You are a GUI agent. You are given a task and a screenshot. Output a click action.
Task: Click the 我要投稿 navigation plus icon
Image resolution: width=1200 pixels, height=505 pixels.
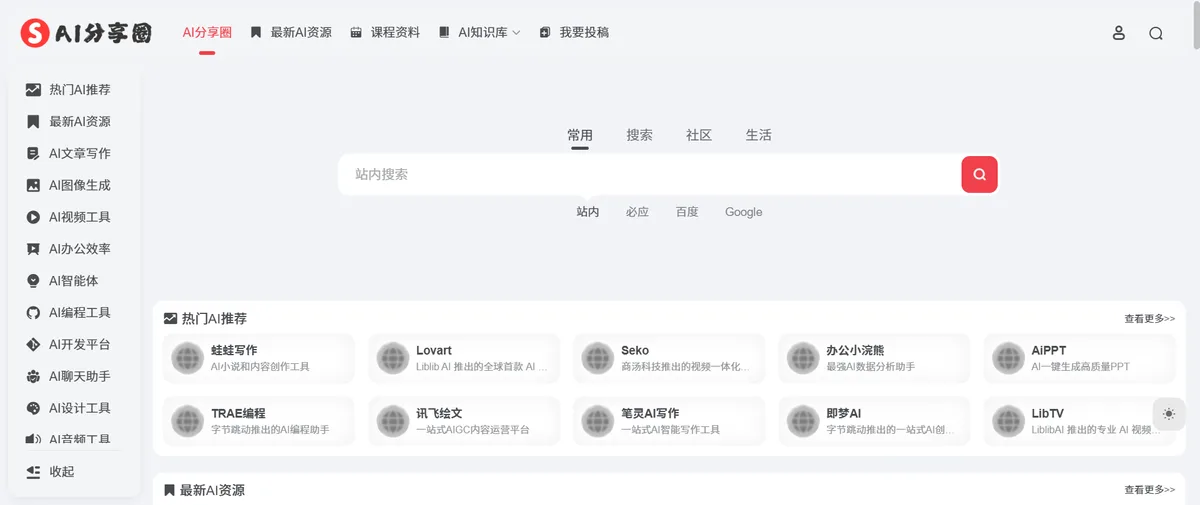point(545,33)
